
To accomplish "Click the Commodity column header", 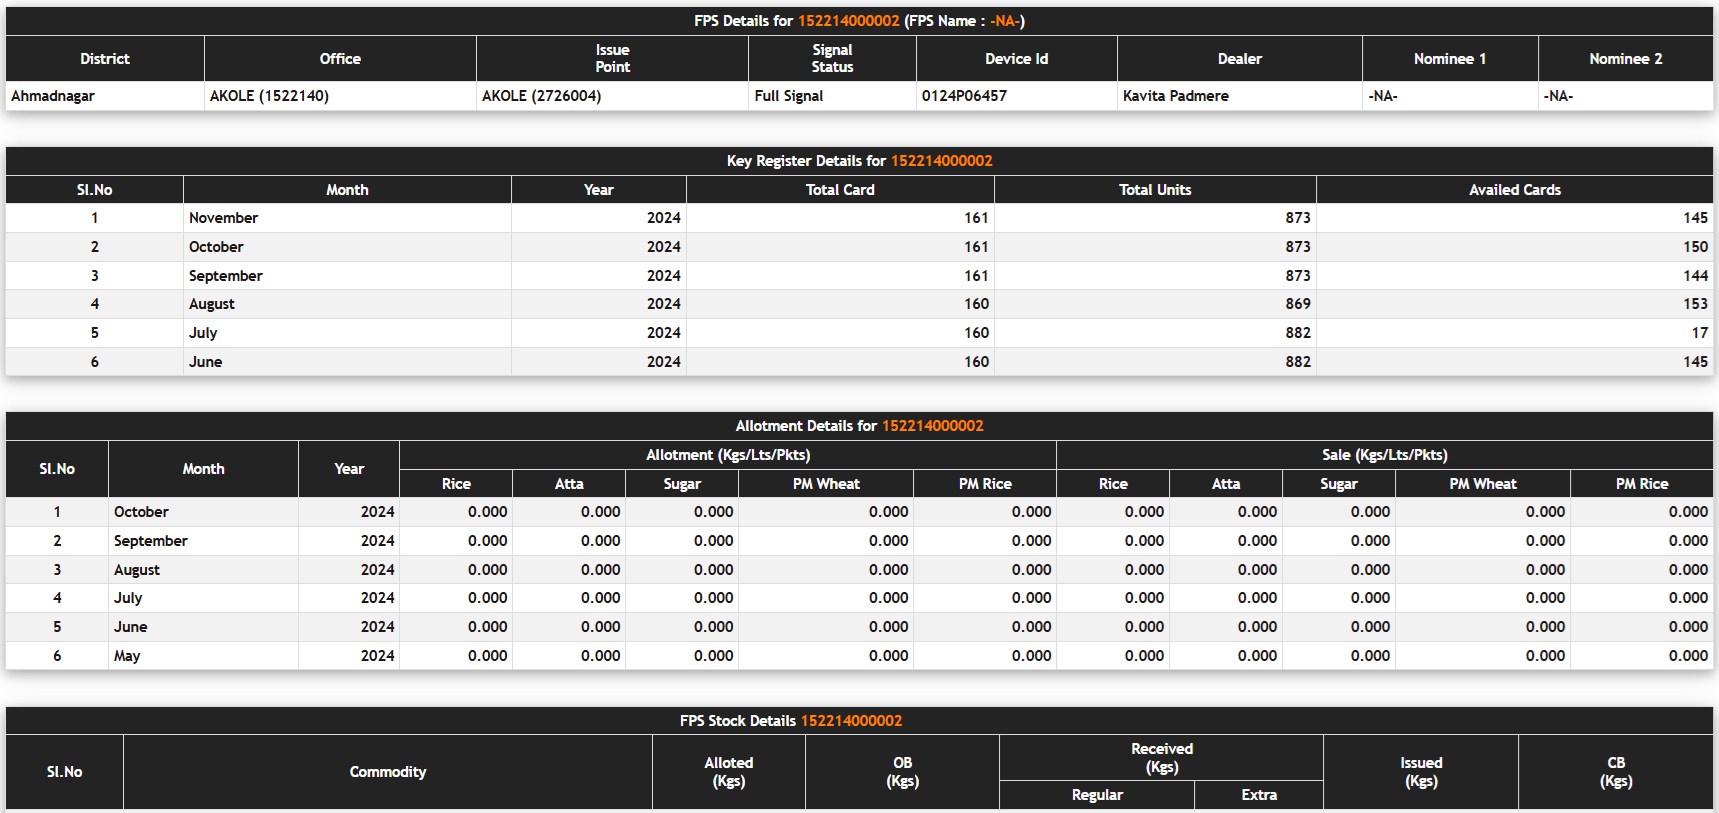I will (388, 772).
